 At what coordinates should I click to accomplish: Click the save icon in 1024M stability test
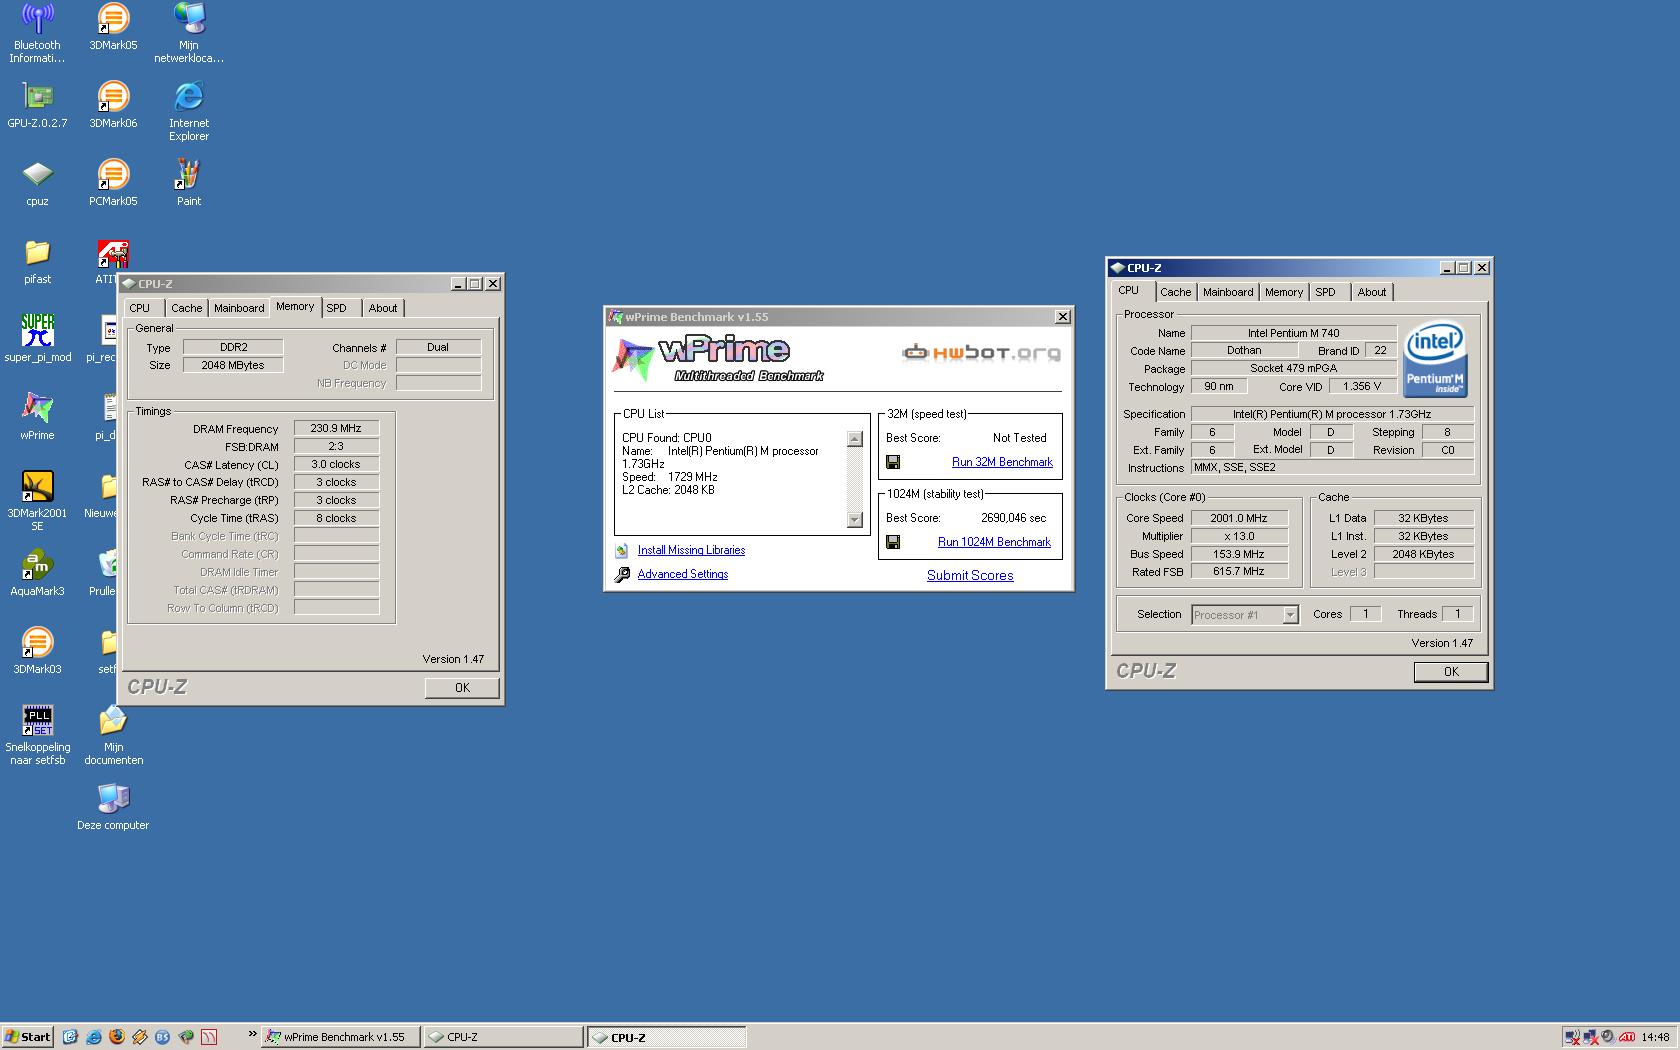point(893,542)
